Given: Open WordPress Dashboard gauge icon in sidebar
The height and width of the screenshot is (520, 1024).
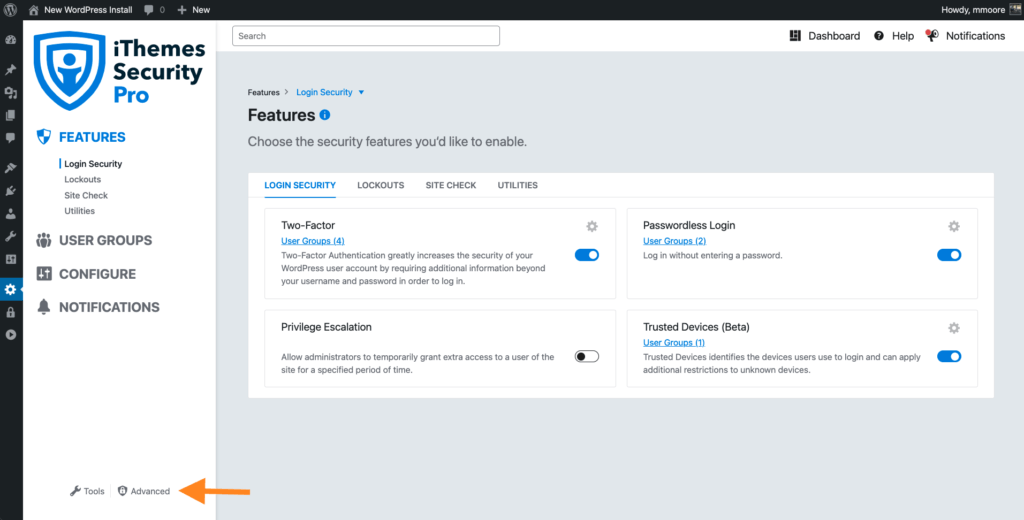Looking at the screenshot, I should [x=10, y=39].
